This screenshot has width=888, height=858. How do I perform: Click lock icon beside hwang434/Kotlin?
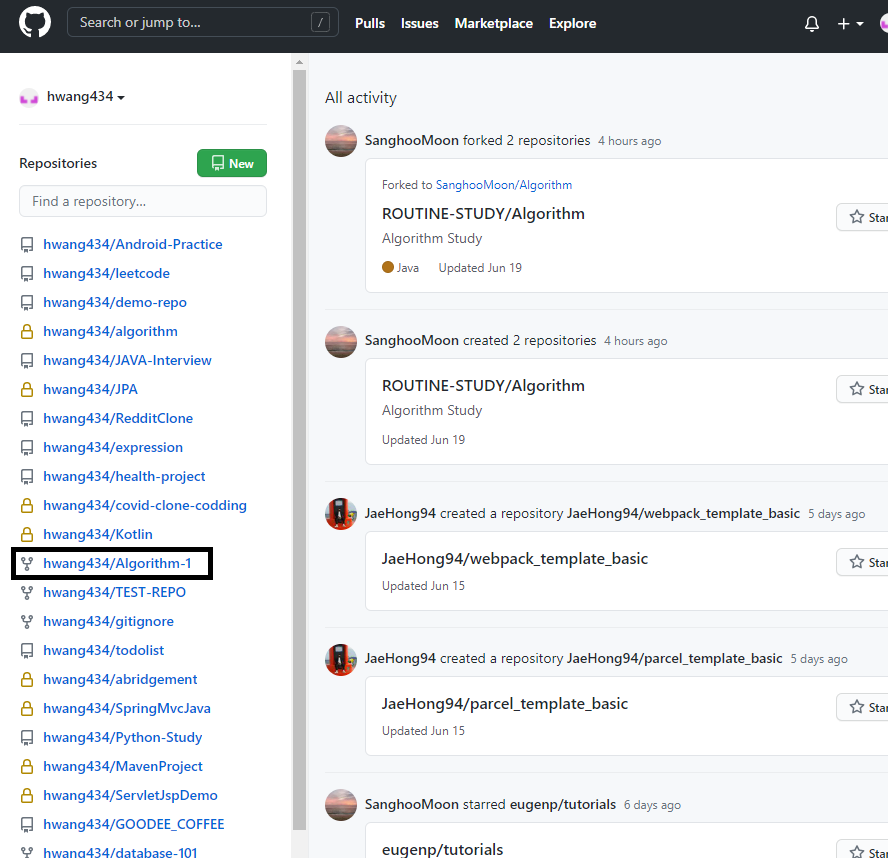click(27, 534)
